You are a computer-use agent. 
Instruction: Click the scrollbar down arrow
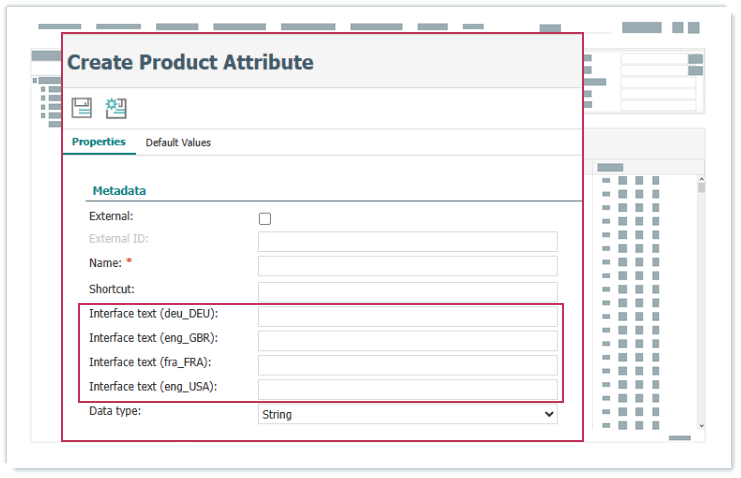[x=701, y=425]
